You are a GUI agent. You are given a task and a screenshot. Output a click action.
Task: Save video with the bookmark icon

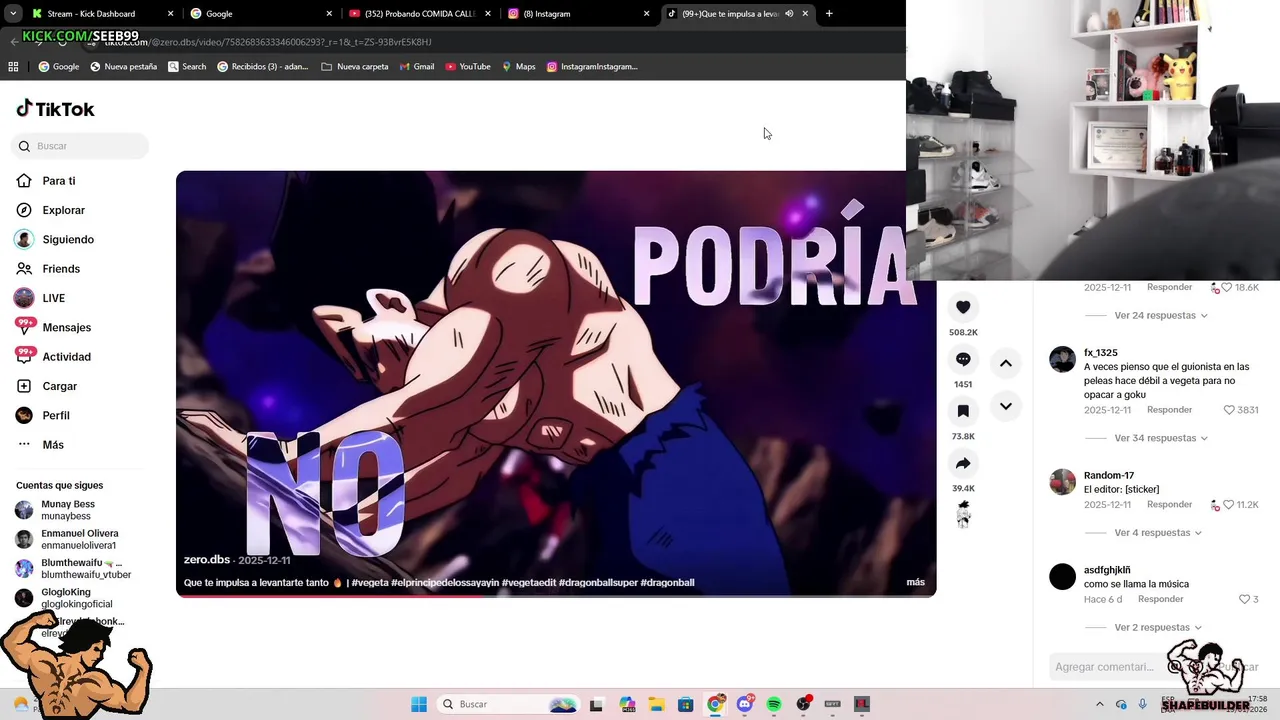point(963,411)
